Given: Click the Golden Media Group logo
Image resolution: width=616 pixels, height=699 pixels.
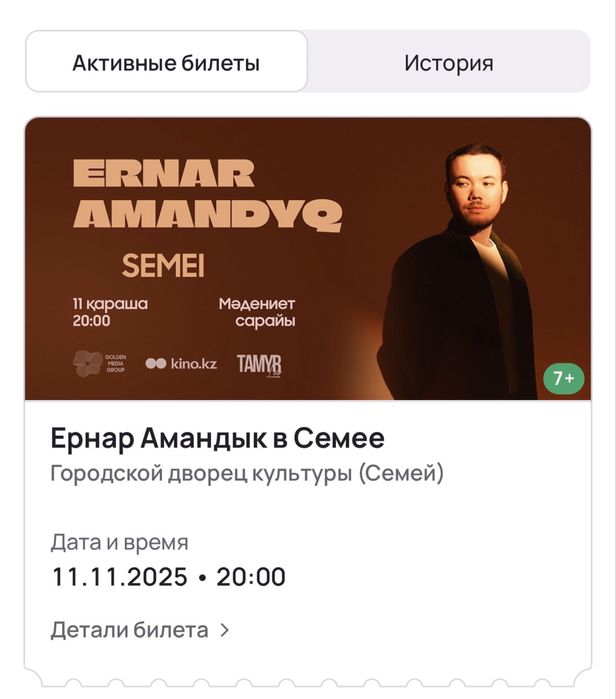Looking at the screenshot, I should pyautogui.click(x=101, y=363).
